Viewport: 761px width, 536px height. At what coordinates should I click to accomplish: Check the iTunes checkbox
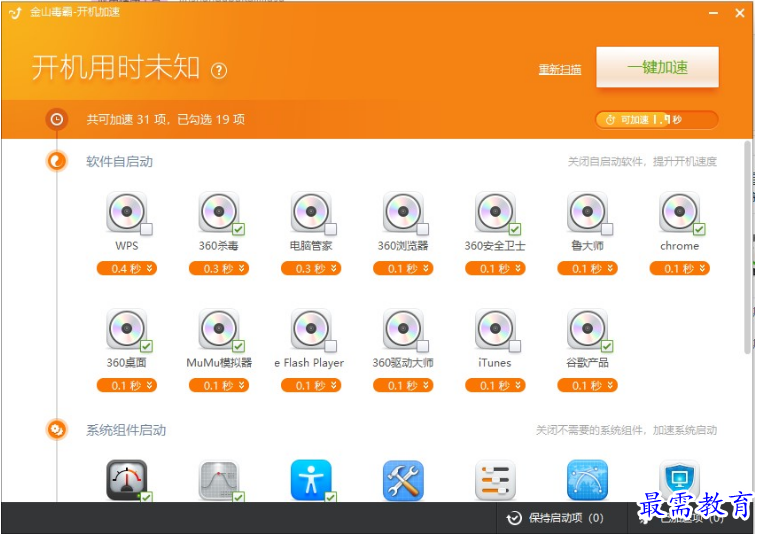[515, 346]
